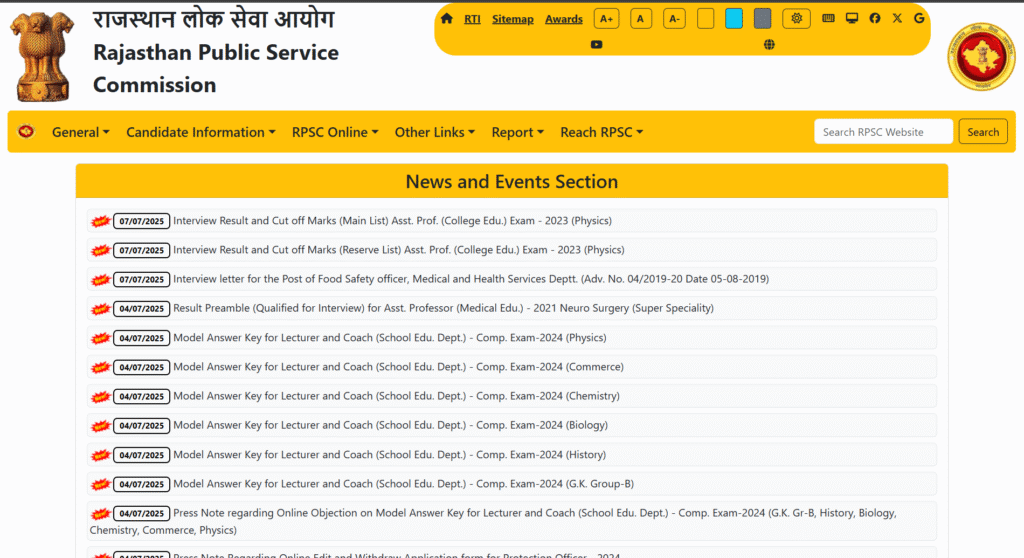Click 04/07/2025 date on Chemistry answer key
Image resolution: width=1024 pixels, height=558 pixels.
pos(142,397)
